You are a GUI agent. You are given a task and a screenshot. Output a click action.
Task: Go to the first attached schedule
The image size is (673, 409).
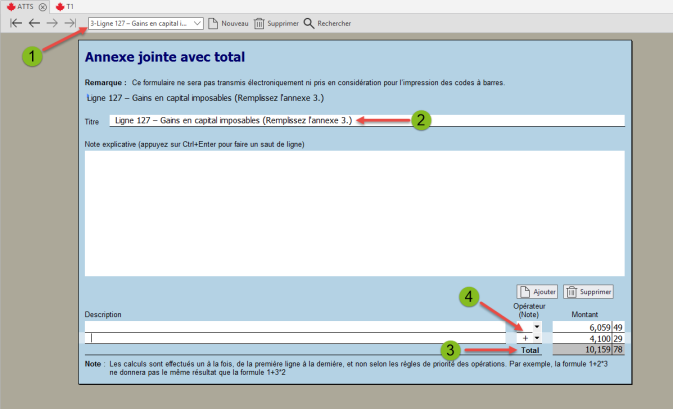tap(15, 22)
